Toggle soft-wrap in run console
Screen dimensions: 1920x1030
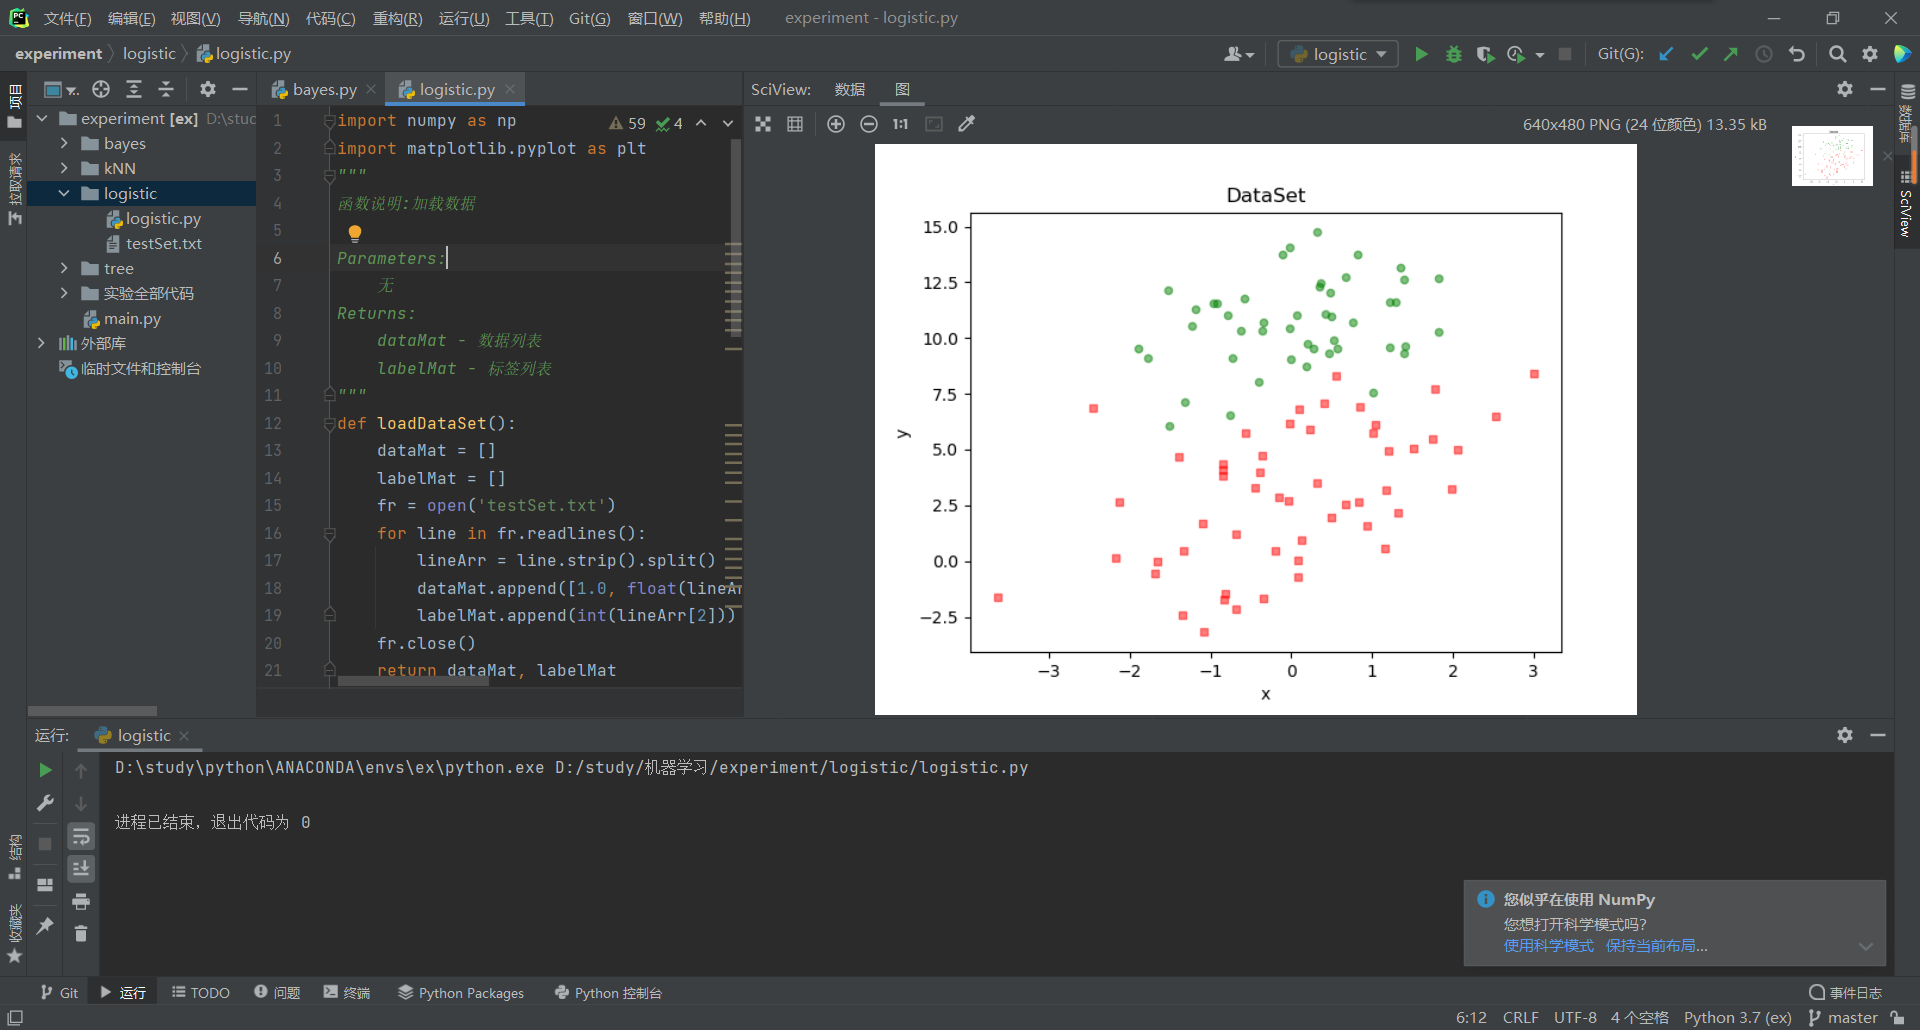[81, 836]
